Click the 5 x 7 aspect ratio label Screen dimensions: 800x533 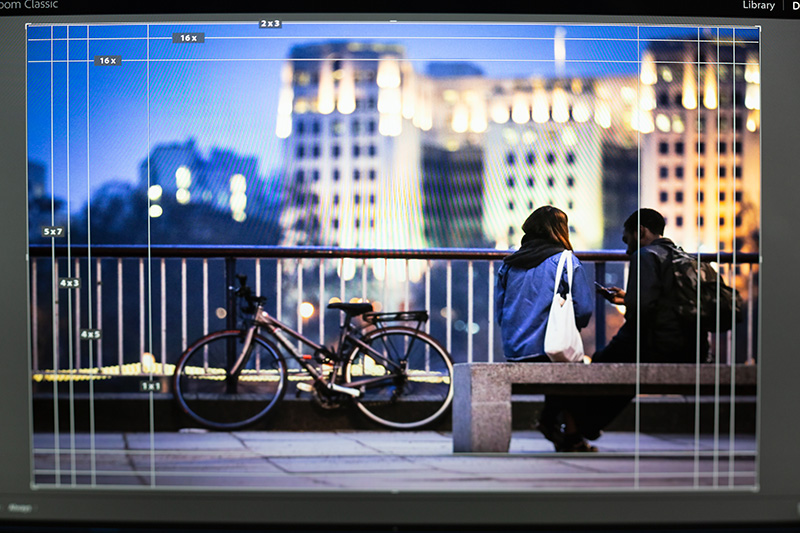[x=53, y=231]
